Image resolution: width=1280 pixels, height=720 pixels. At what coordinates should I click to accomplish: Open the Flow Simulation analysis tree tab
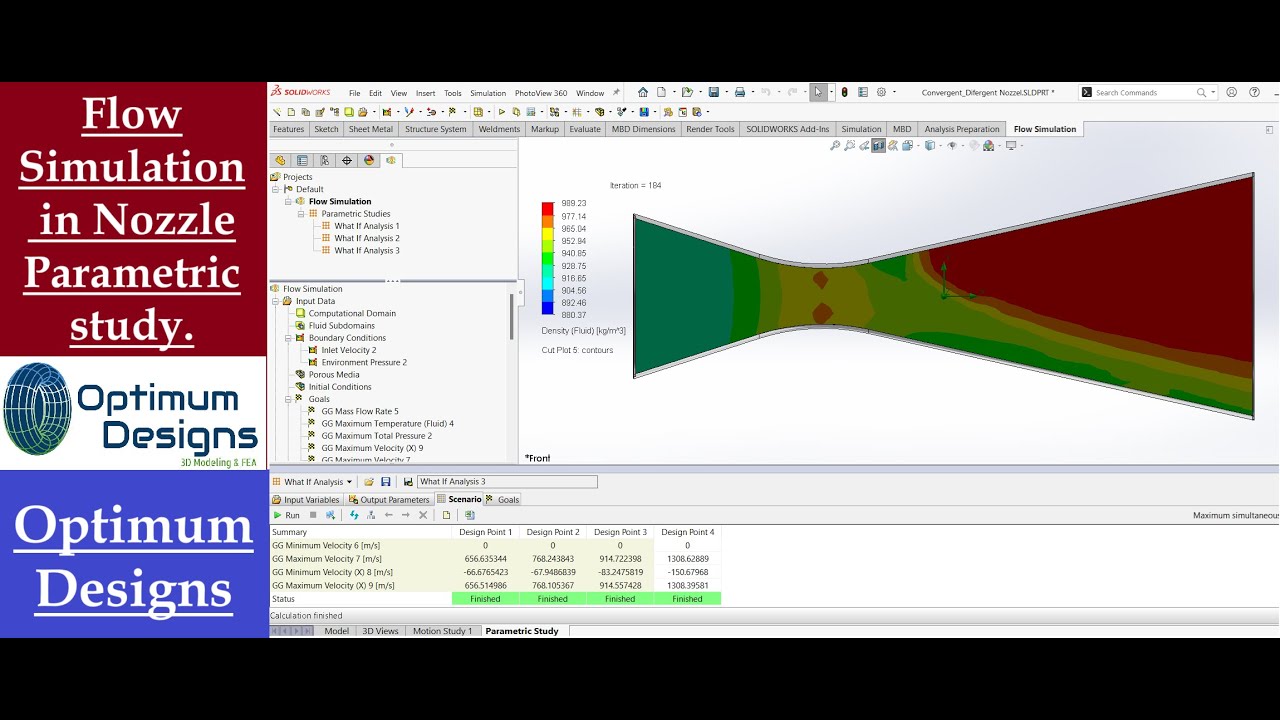click(x=391, y=160)
